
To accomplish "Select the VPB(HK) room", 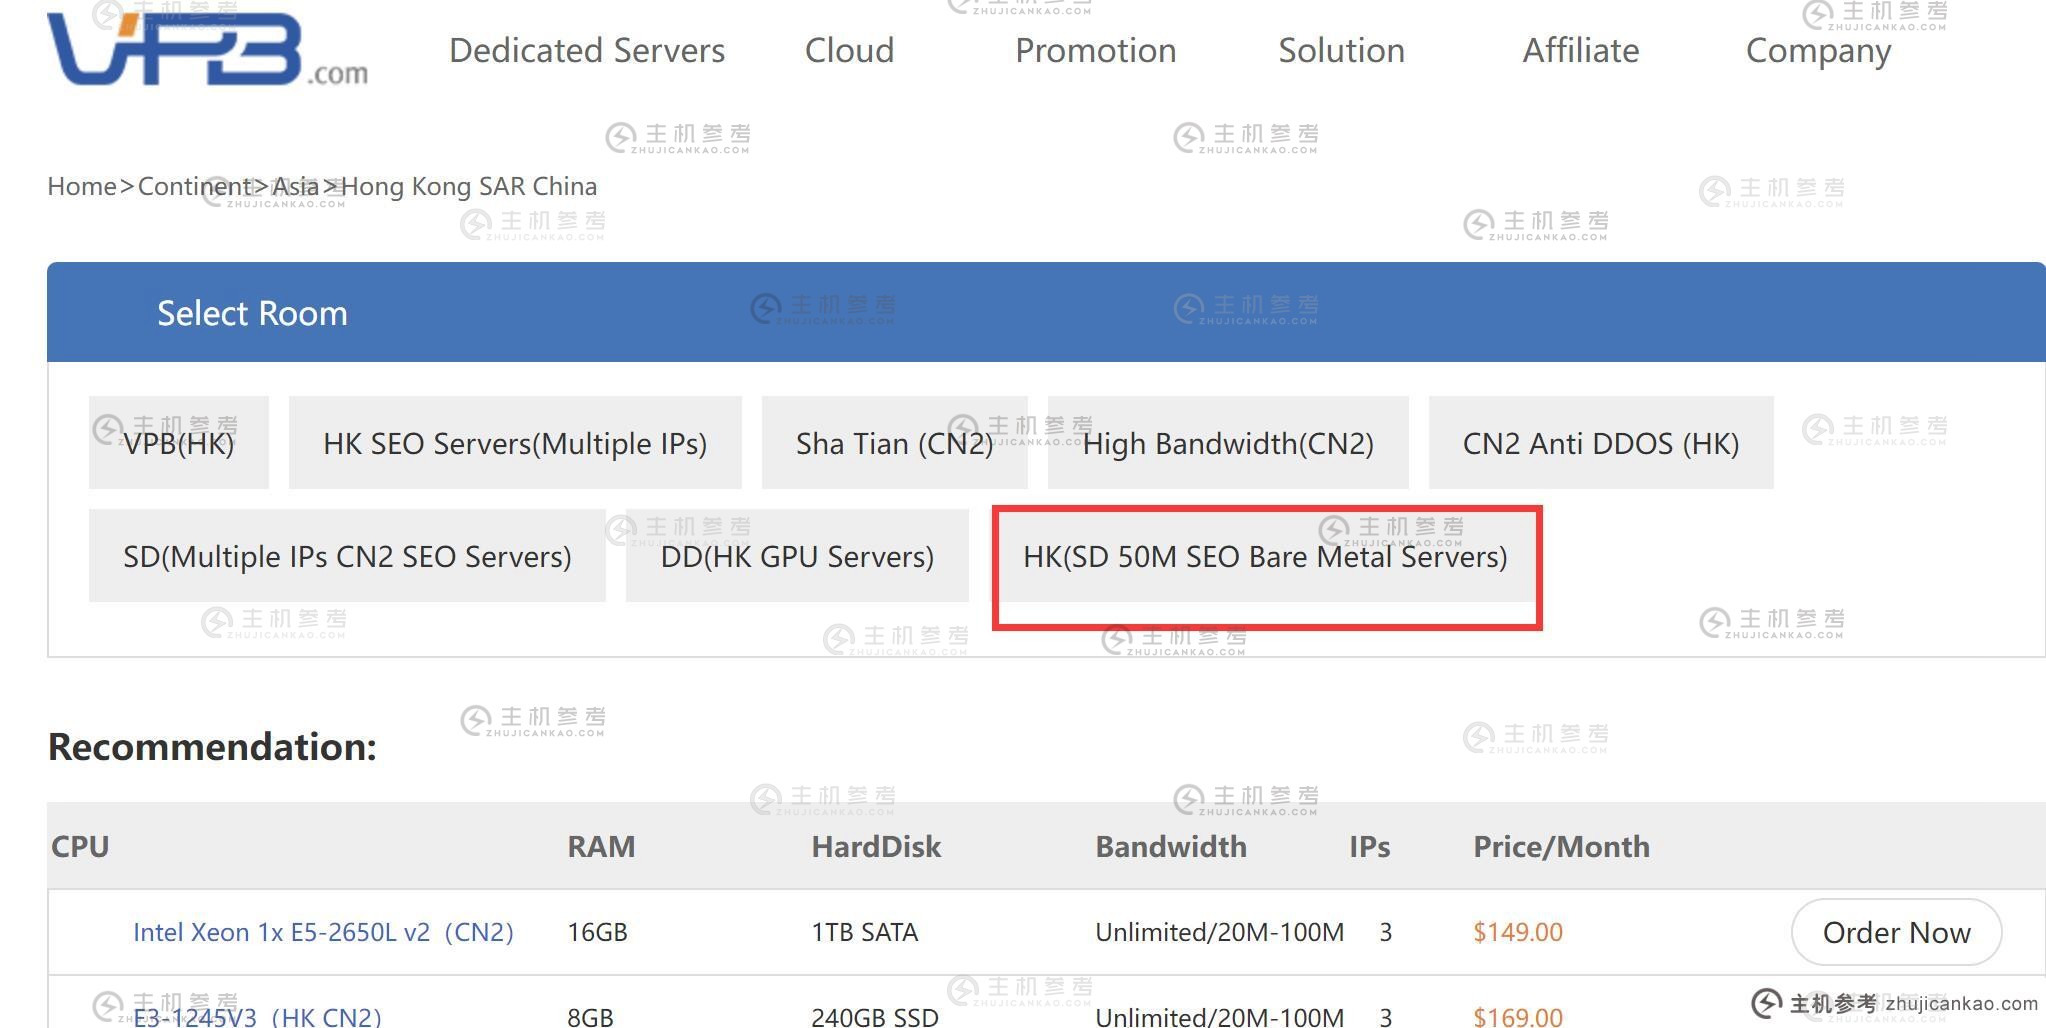I will (179, 443).
